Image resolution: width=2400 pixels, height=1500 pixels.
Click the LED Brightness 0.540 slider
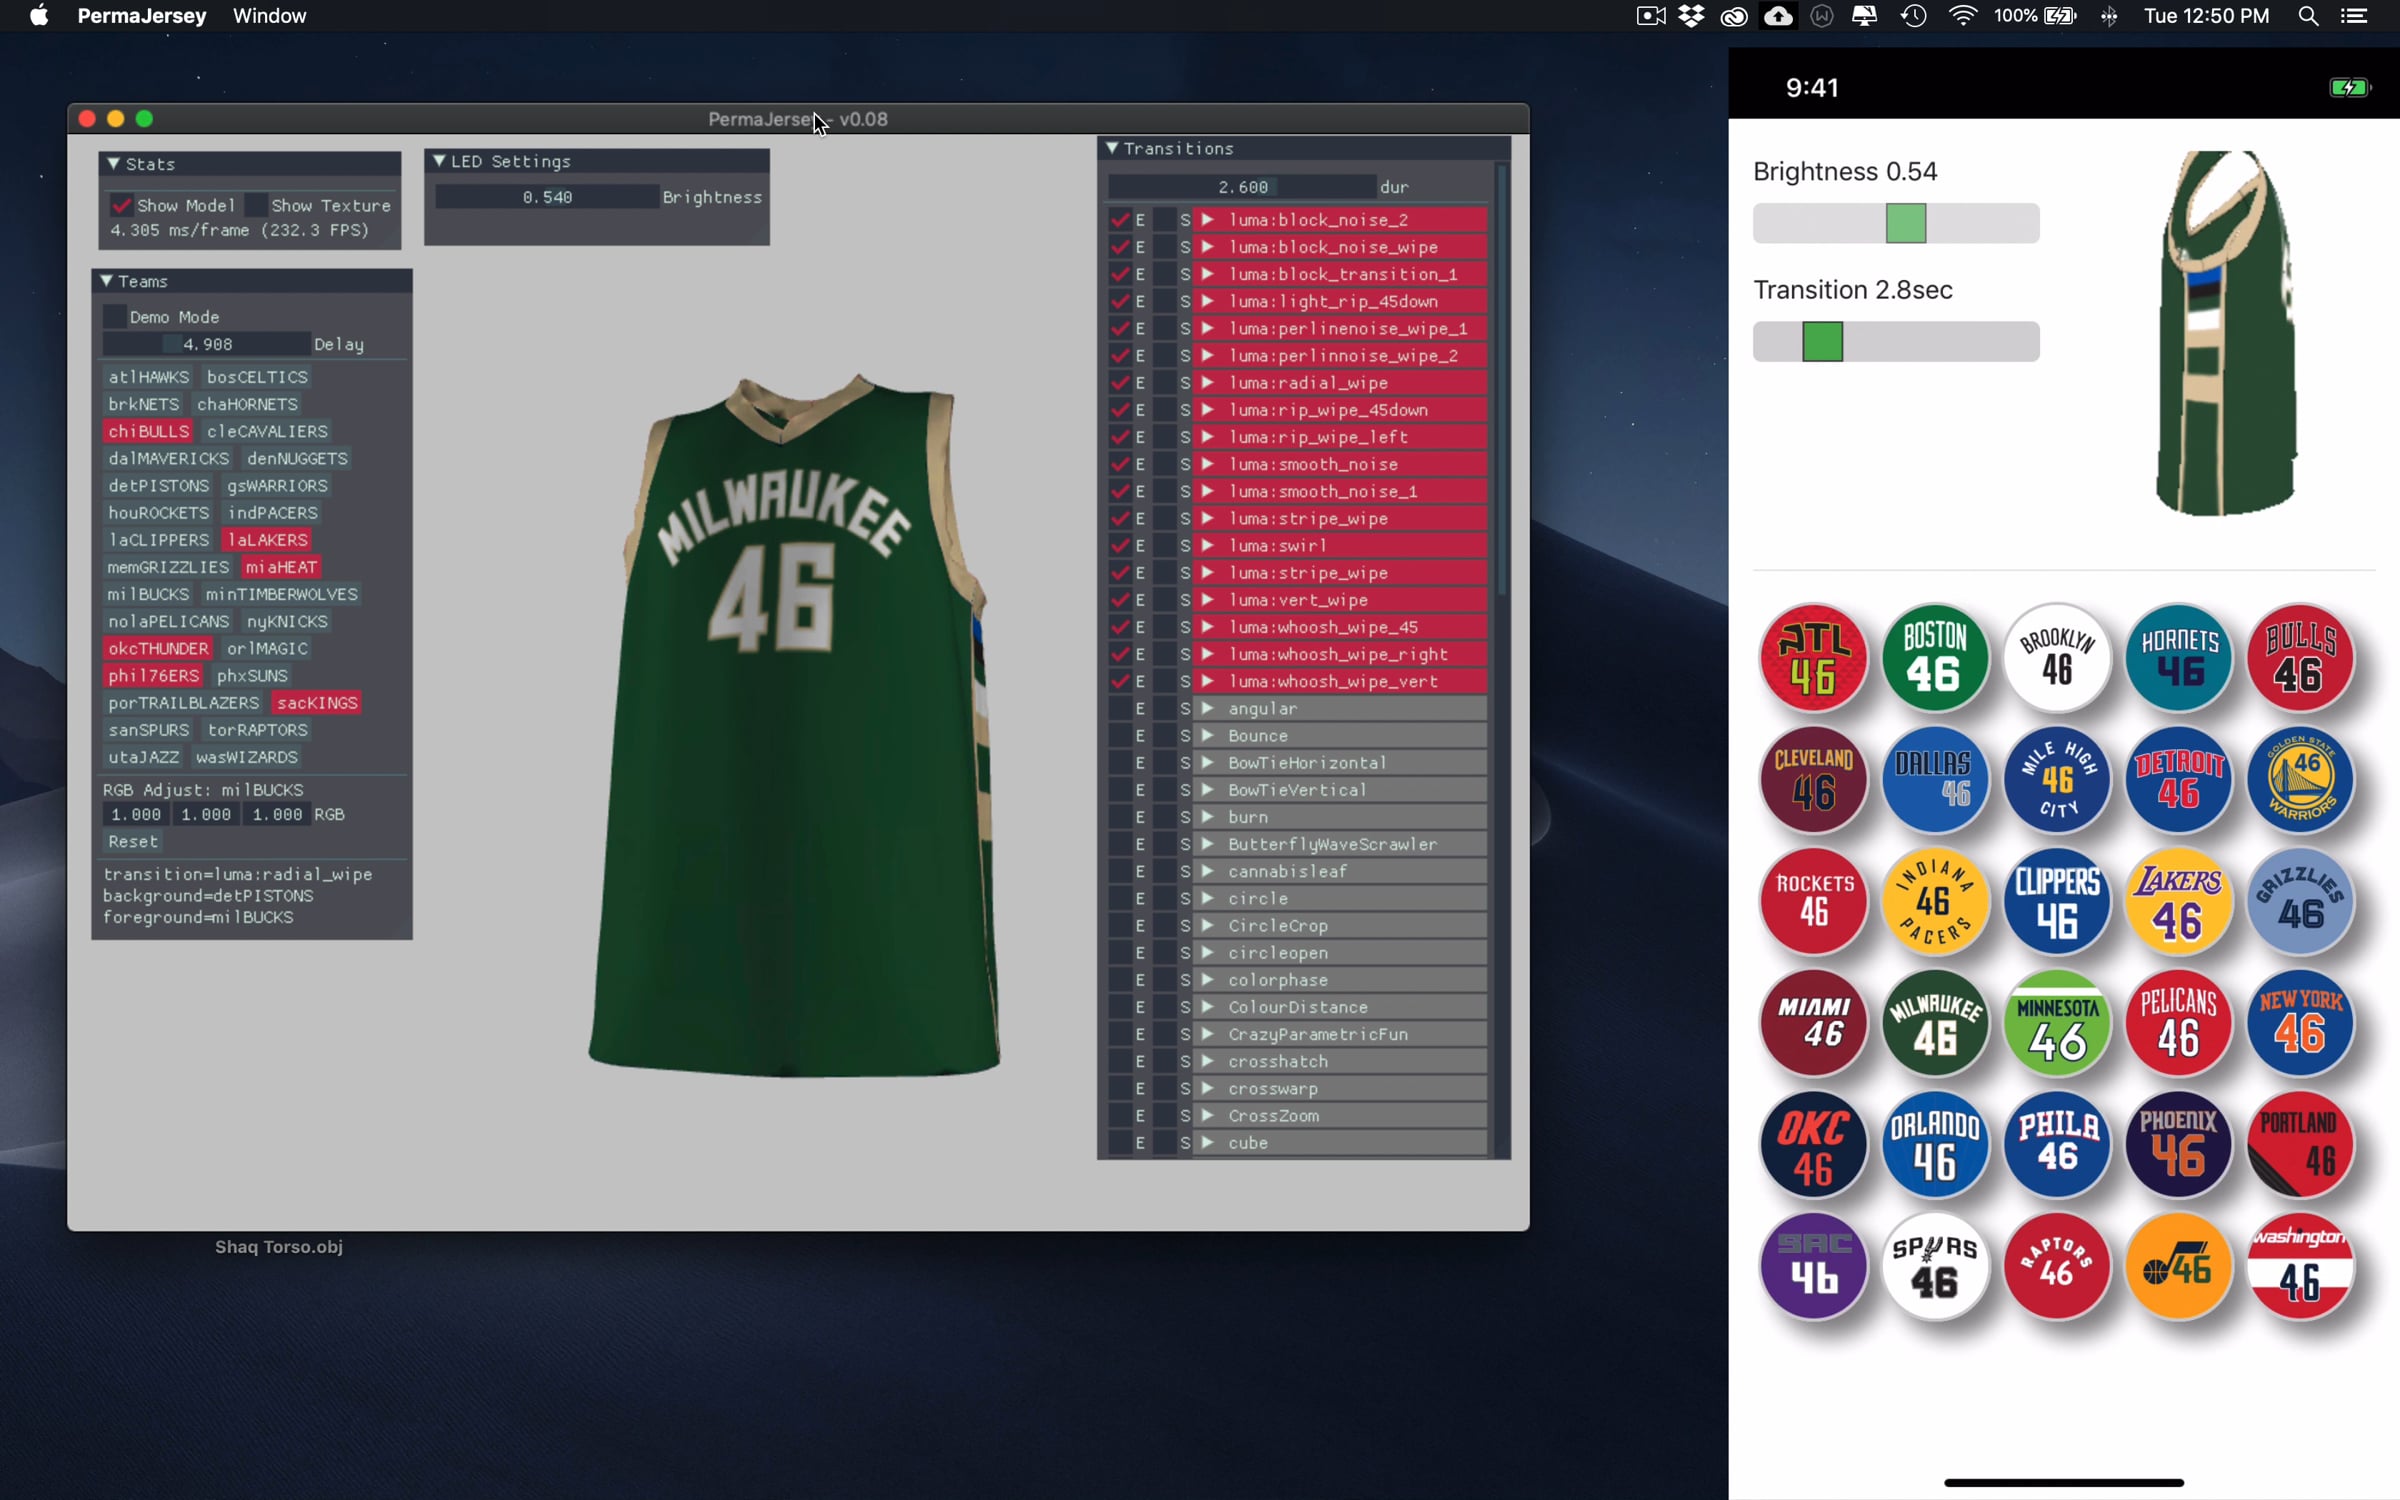coord(547,197)
